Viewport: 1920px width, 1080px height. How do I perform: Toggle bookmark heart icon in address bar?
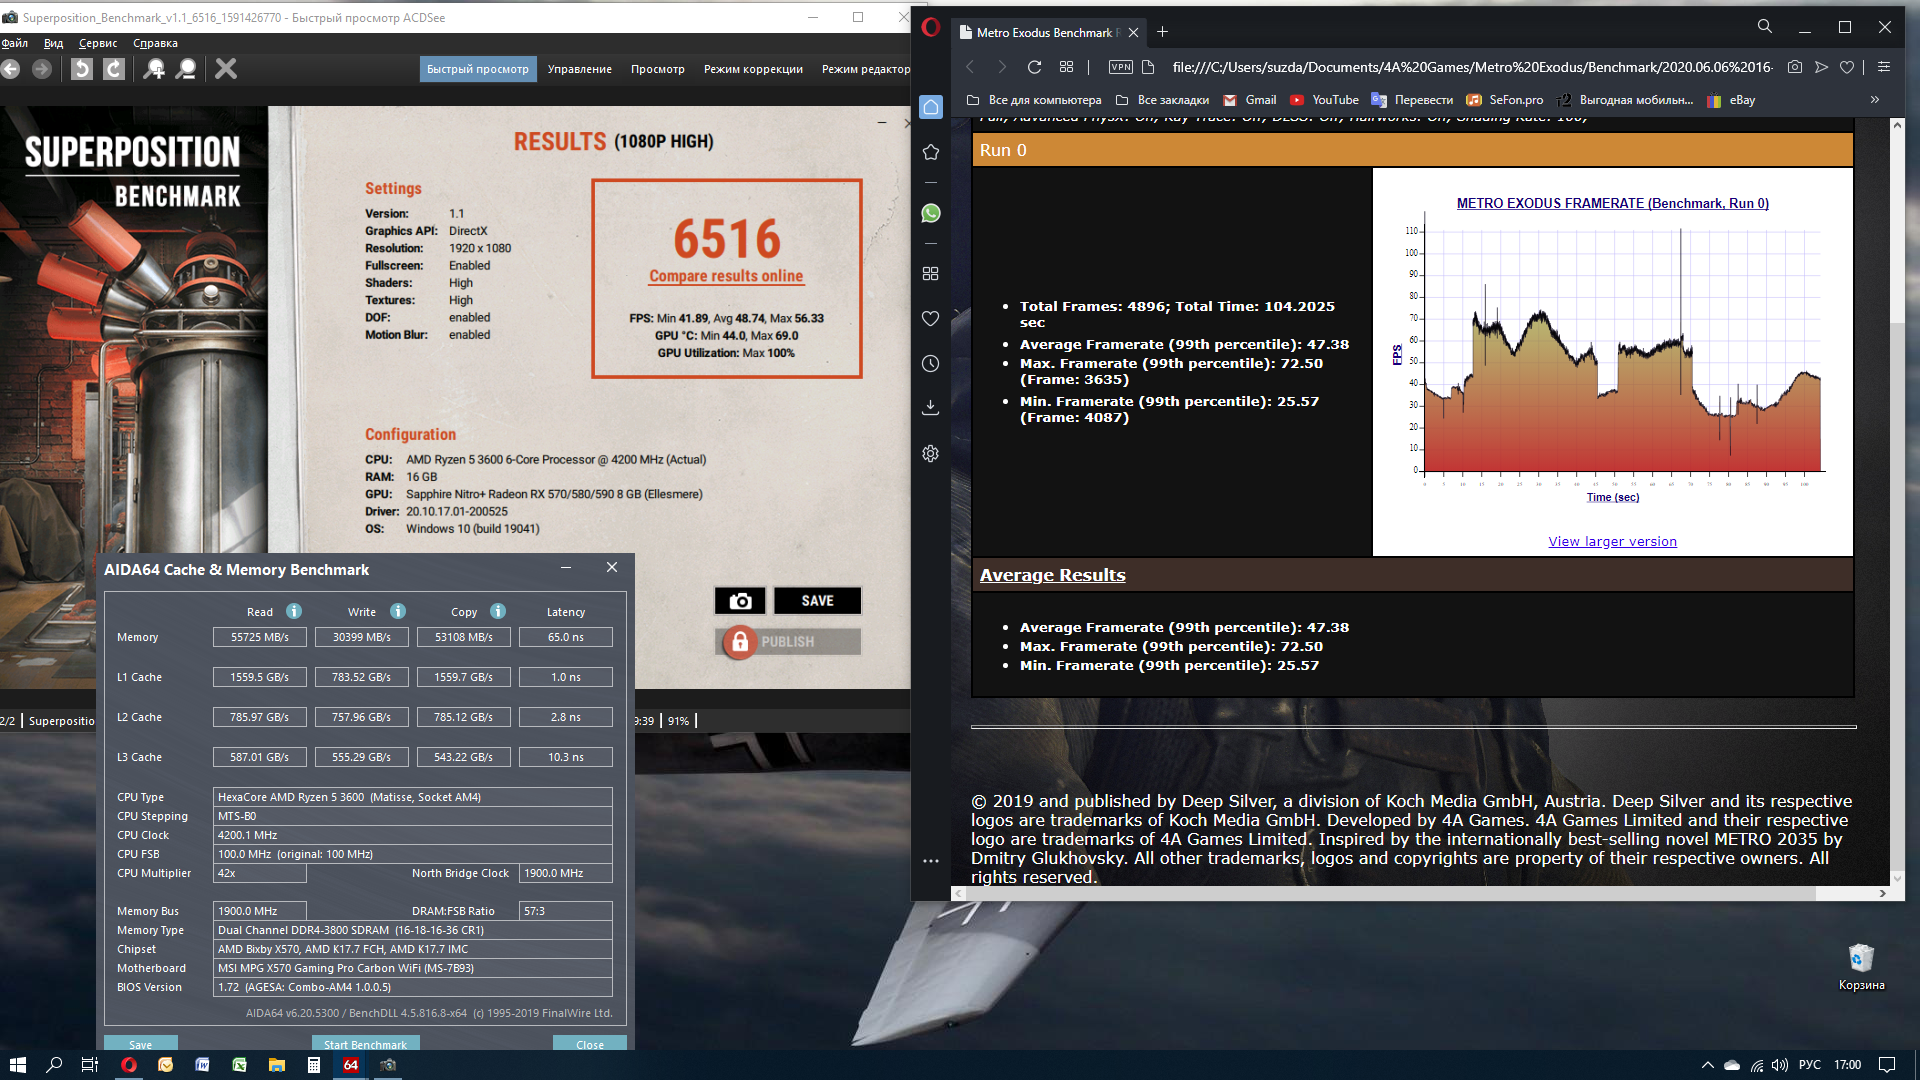1847,67
